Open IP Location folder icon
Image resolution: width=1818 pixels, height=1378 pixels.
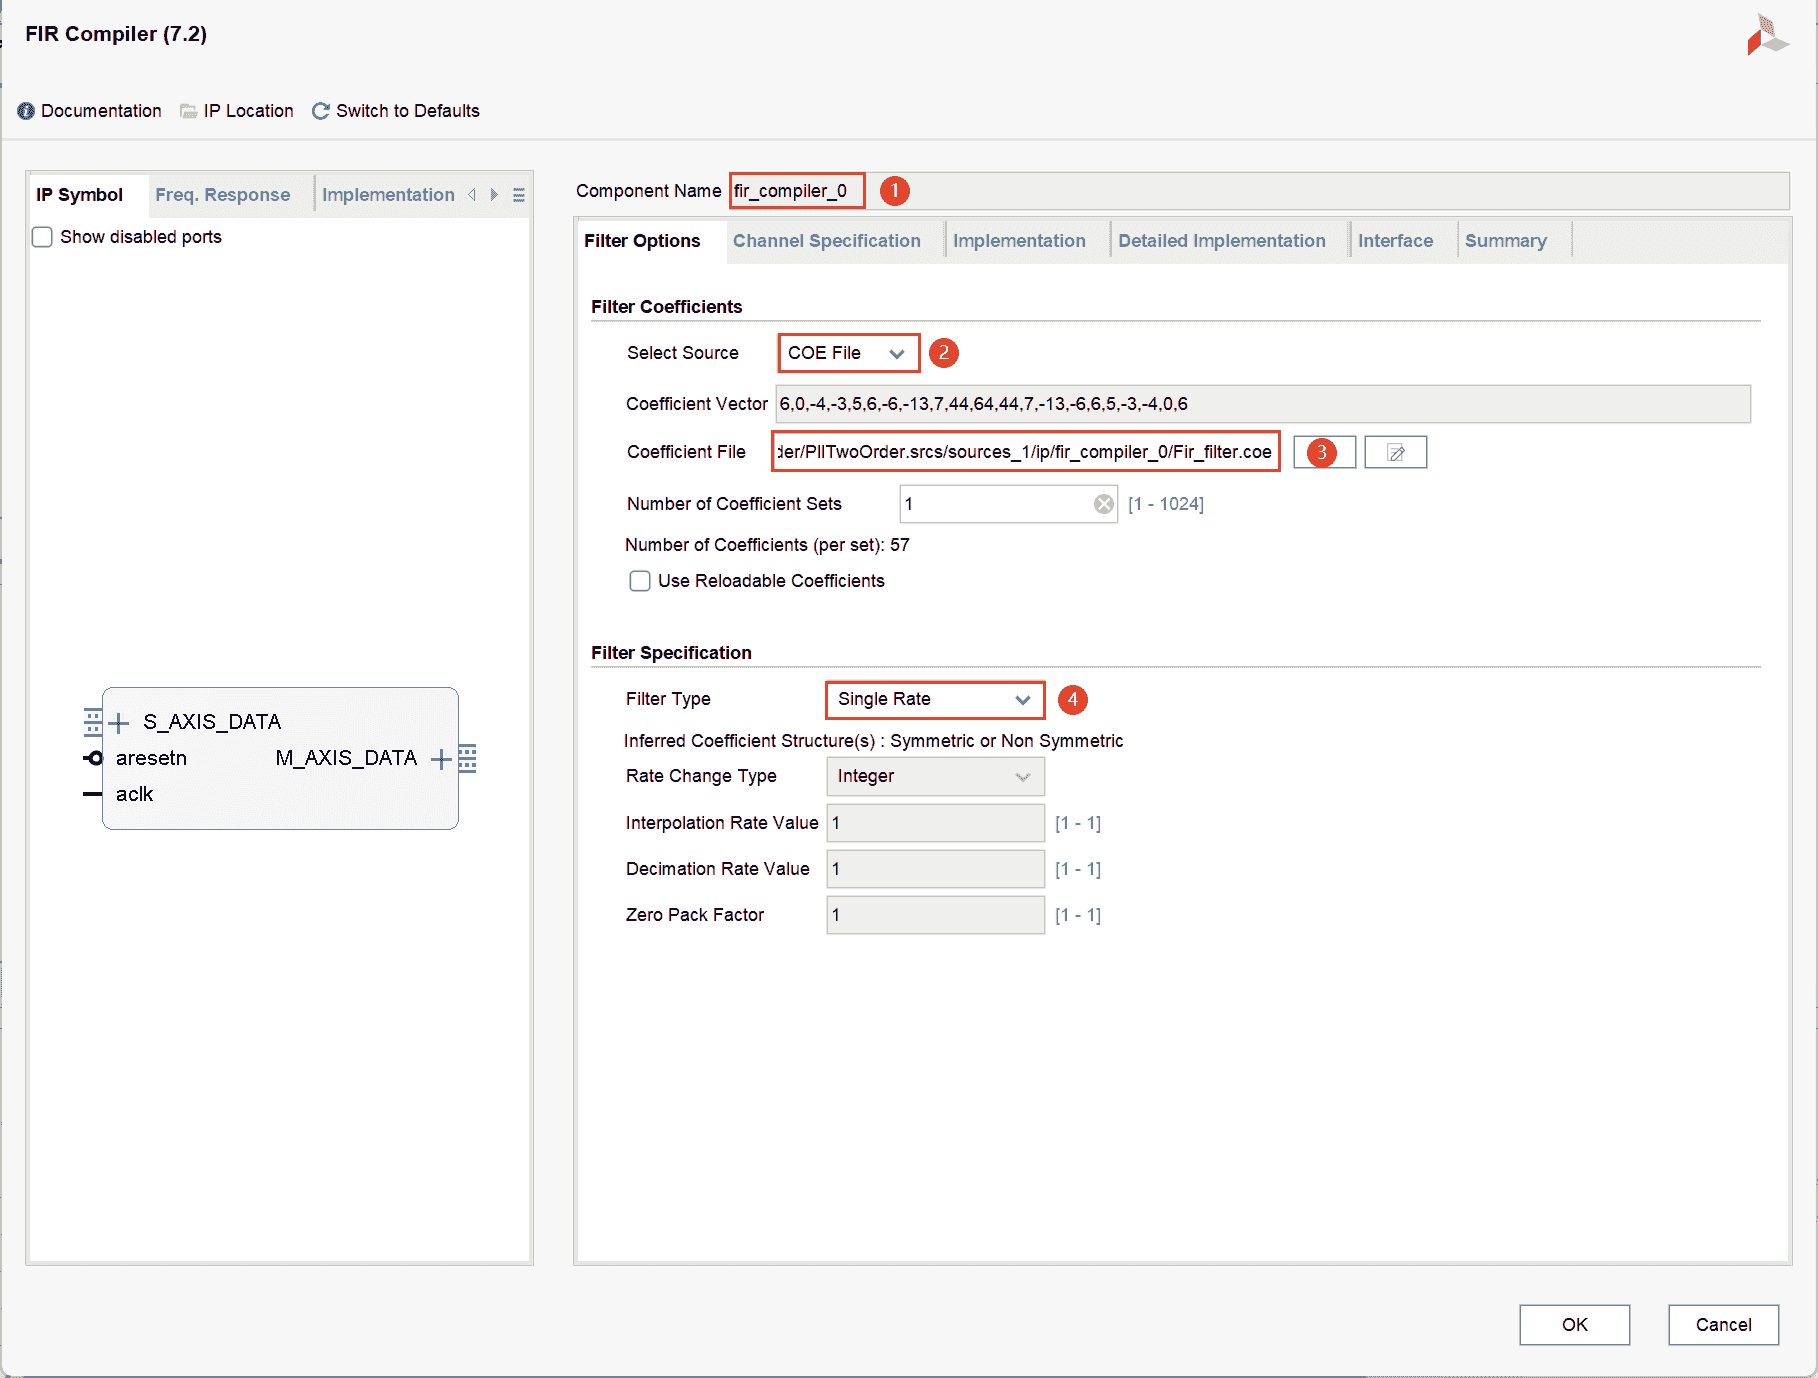(188, 111)
